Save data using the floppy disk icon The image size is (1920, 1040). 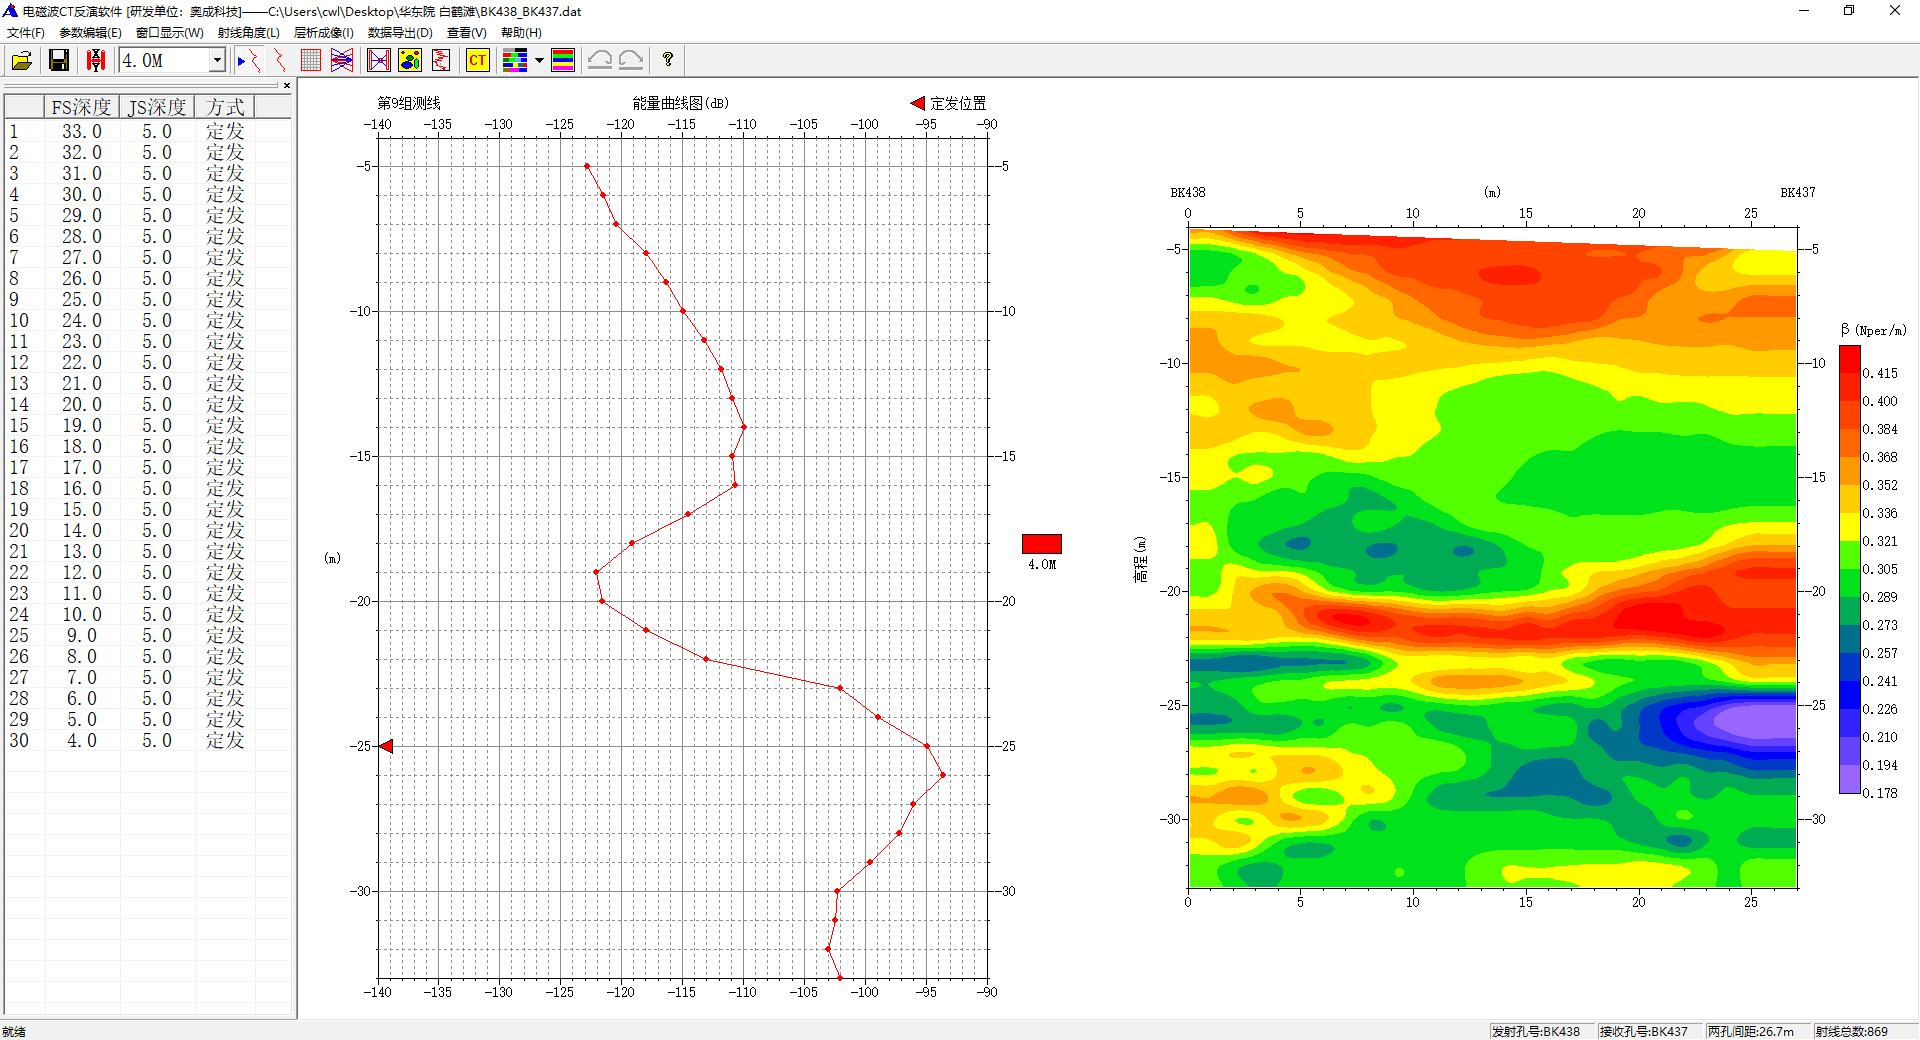59,61
